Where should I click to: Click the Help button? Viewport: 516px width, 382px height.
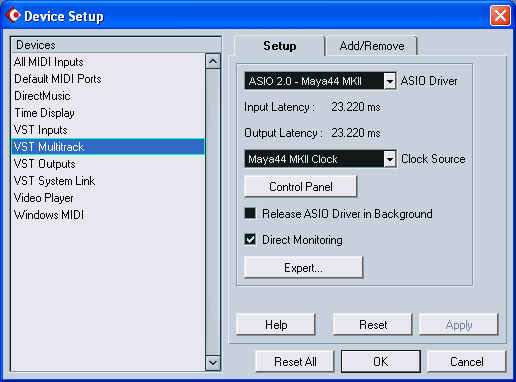[276, 324]
